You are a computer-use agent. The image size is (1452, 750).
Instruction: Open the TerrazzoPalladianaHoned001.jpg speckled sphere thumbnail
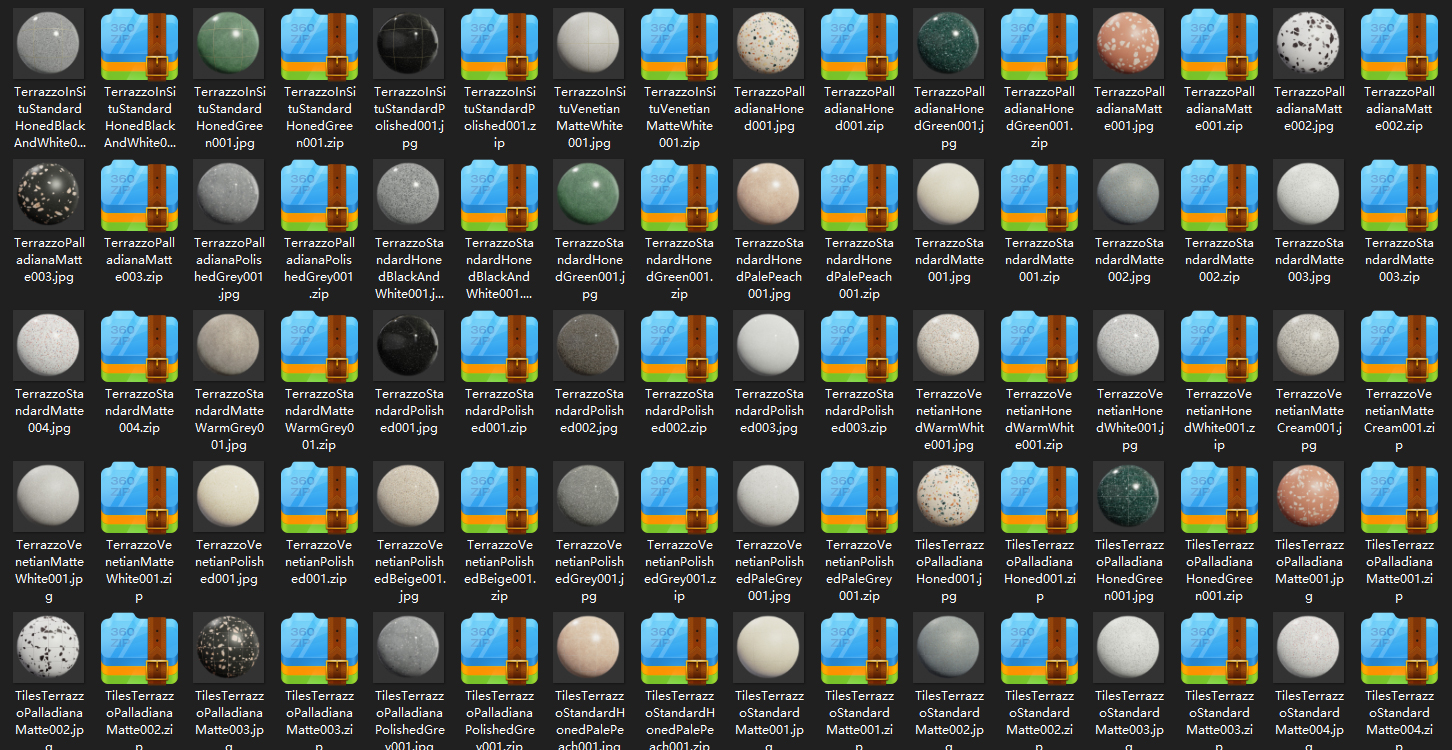pyautogui.click(x=770, y=45)
